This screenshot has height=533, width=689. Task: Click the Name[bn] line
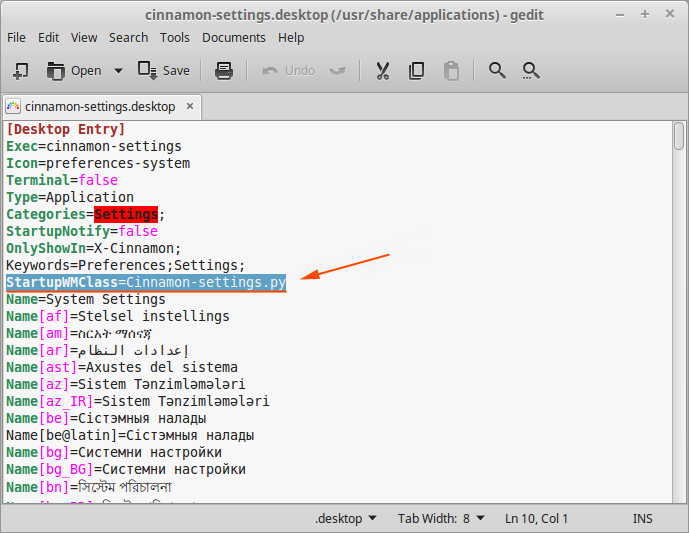[x=89, y=487]
